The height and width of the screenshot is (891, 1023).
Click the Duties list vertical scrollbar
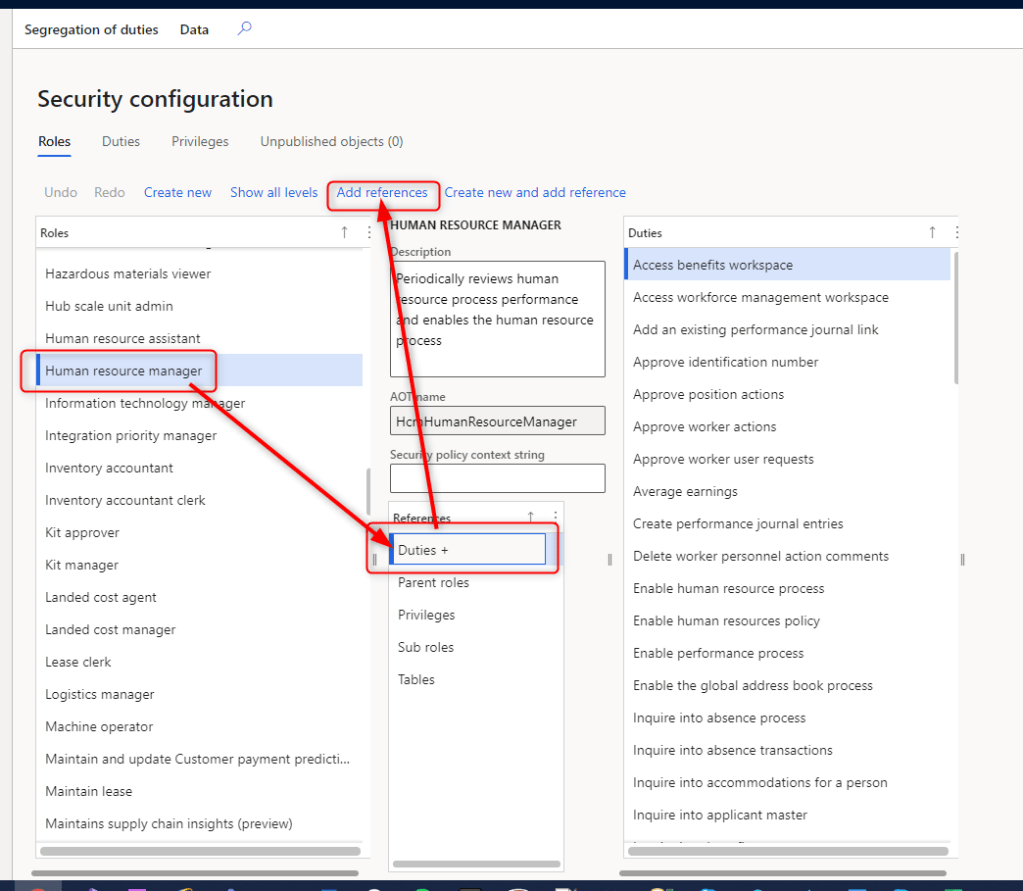(x=955, y=320)
